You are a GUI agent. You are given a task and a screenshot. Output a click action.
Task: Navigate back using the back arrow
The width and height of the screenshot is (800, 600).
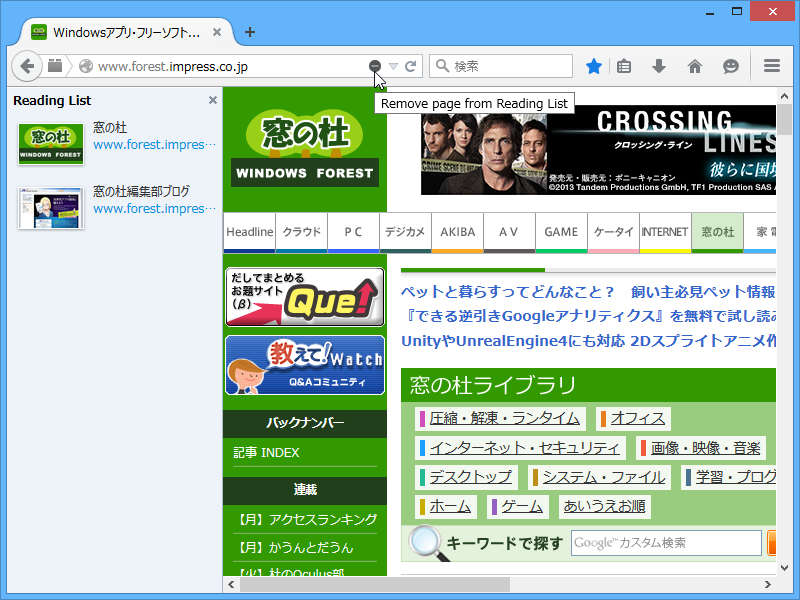click(27, 66)
